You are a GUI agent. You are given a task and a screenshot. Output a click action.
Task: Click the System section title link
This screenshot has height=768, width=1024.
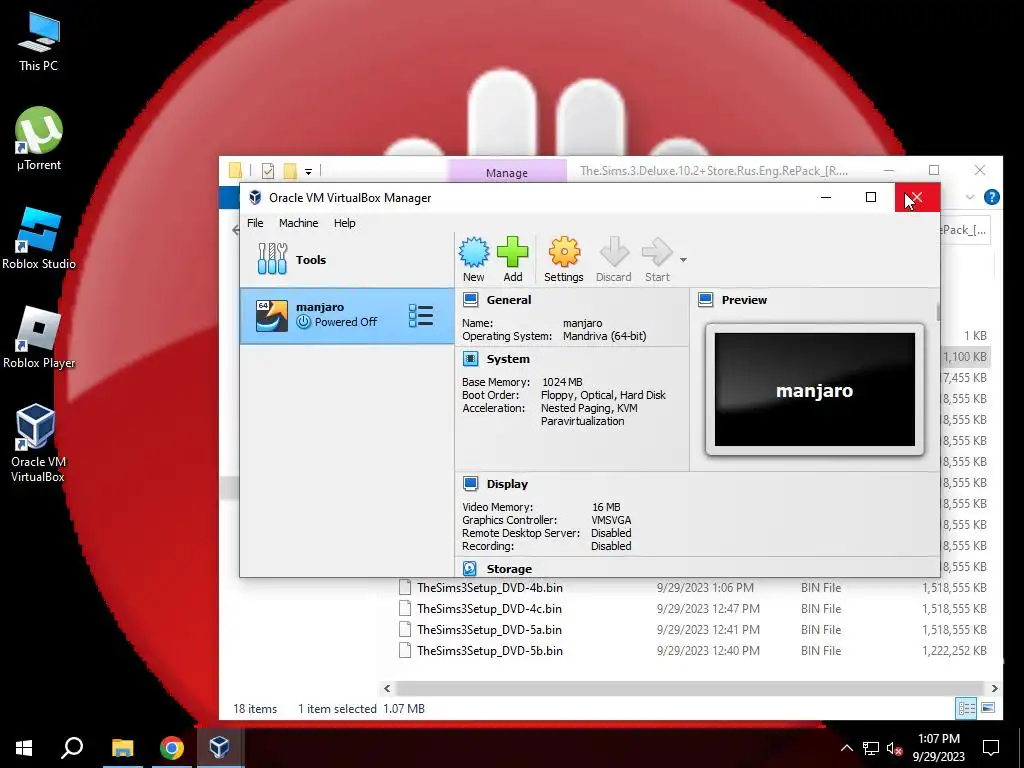pos(508,359)
